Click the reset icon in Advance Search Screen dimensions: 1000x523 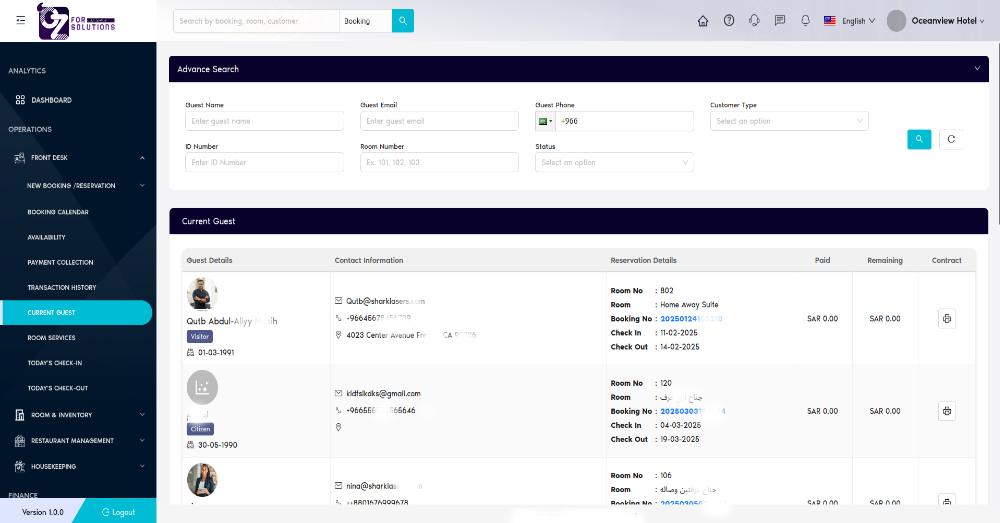click(951, 139)
